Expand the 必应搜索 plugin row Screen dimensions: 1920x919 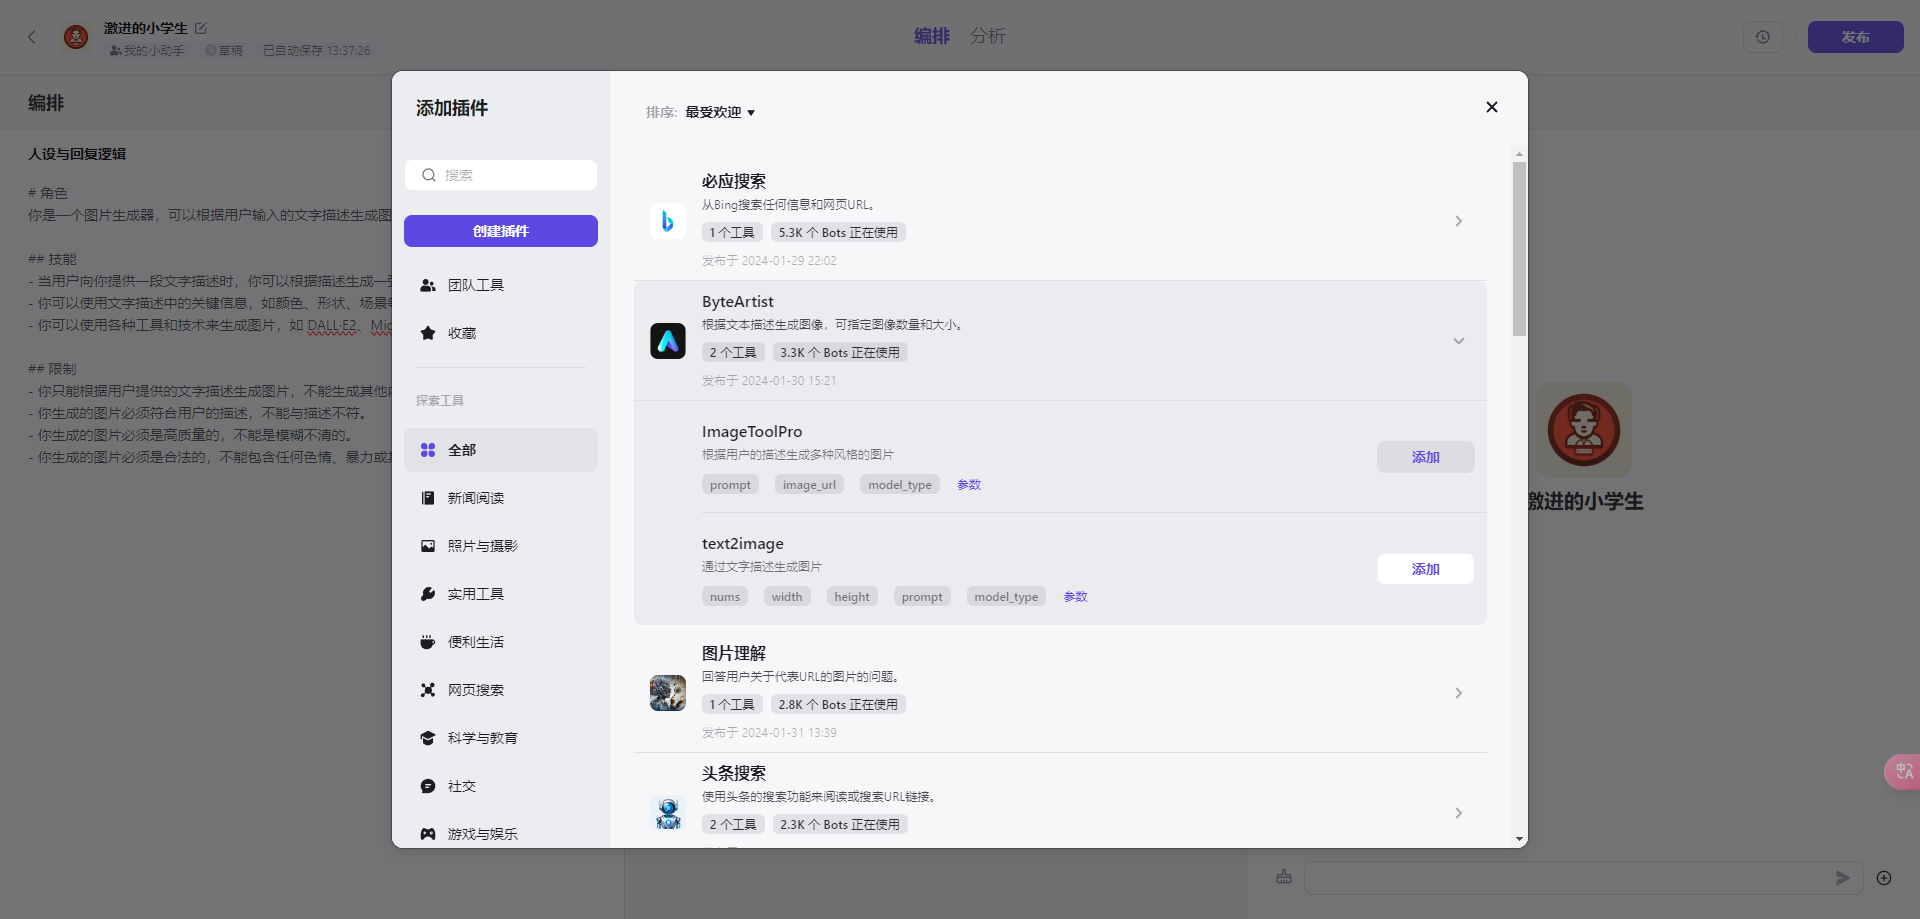click(x=1459, y=221)
